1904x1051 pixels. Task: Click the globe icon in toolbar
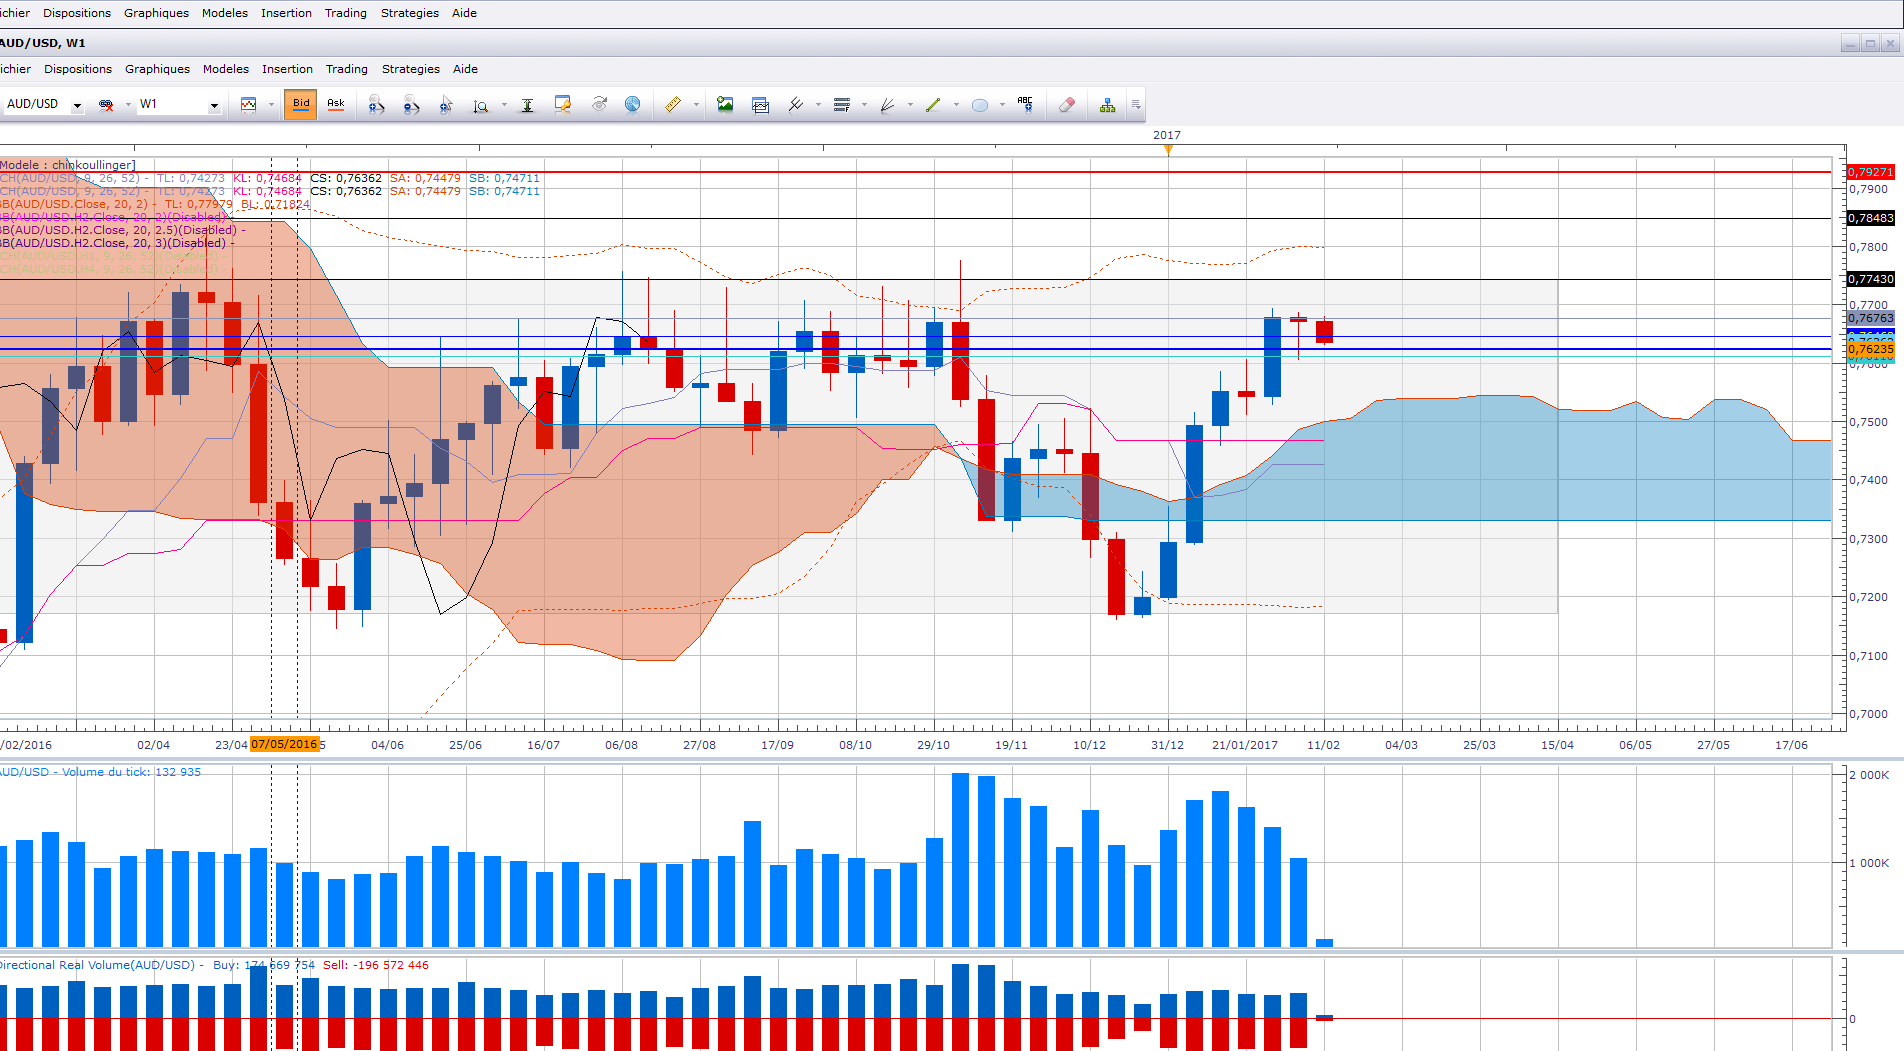[x=632, y=104]
